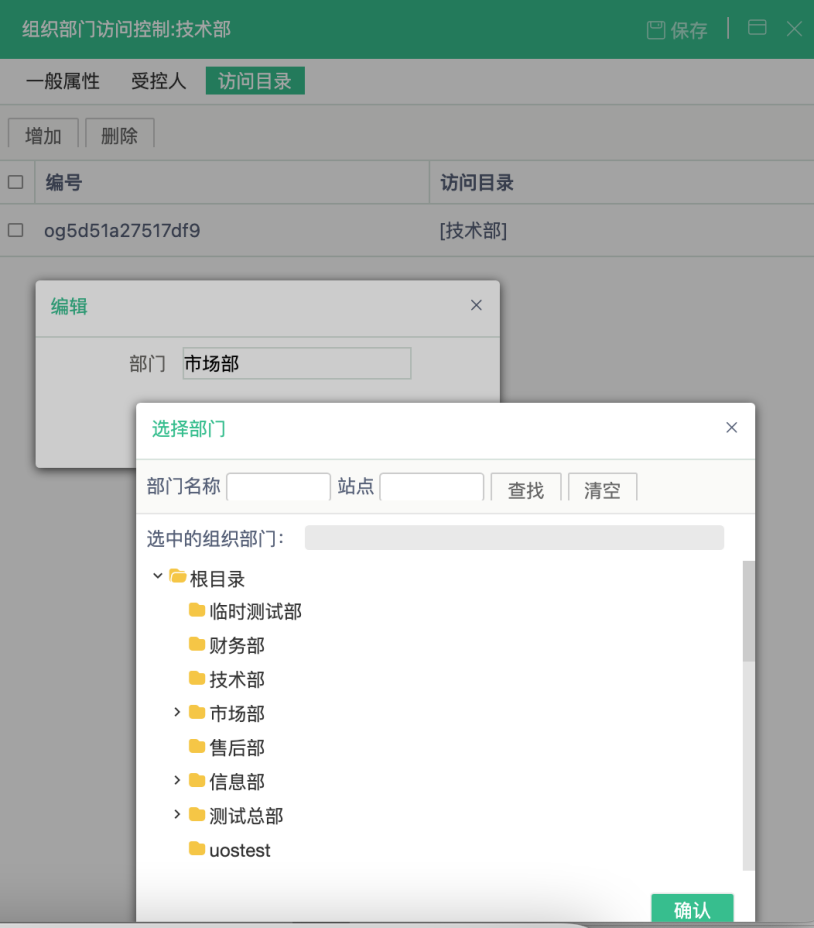Click the 财务部 folder icon
814x928 pixels.
pos(197,645)
